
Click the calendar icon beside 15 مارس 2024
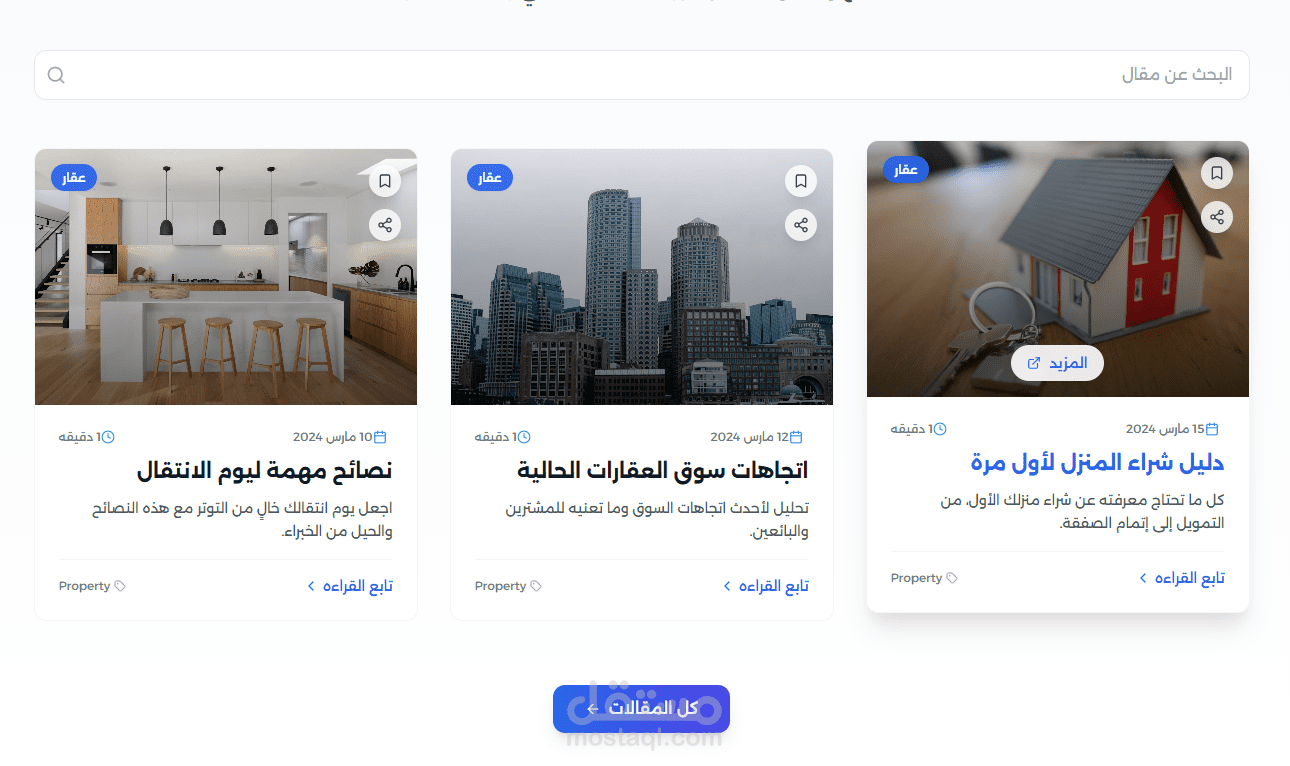point(1212,429)
